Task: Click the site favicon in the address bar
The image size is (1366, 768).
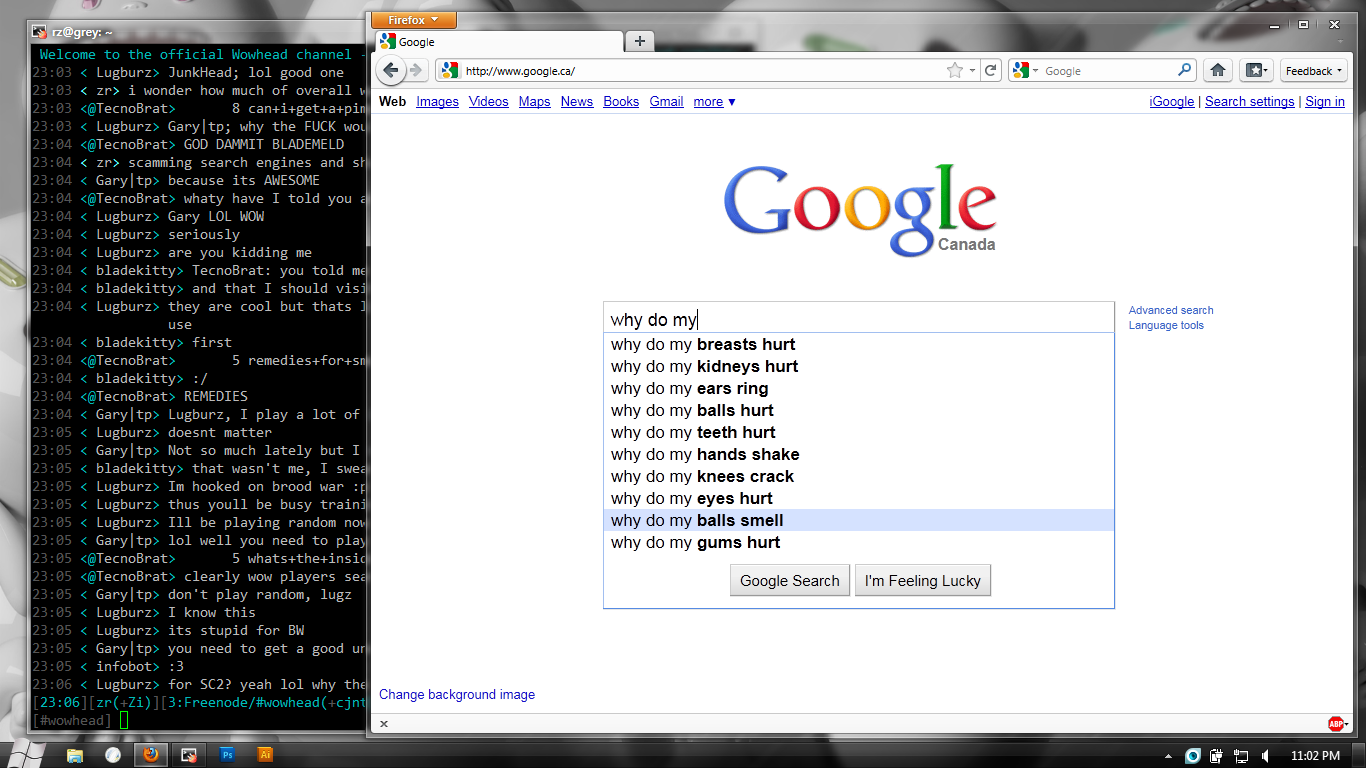Action: (449, 71)
